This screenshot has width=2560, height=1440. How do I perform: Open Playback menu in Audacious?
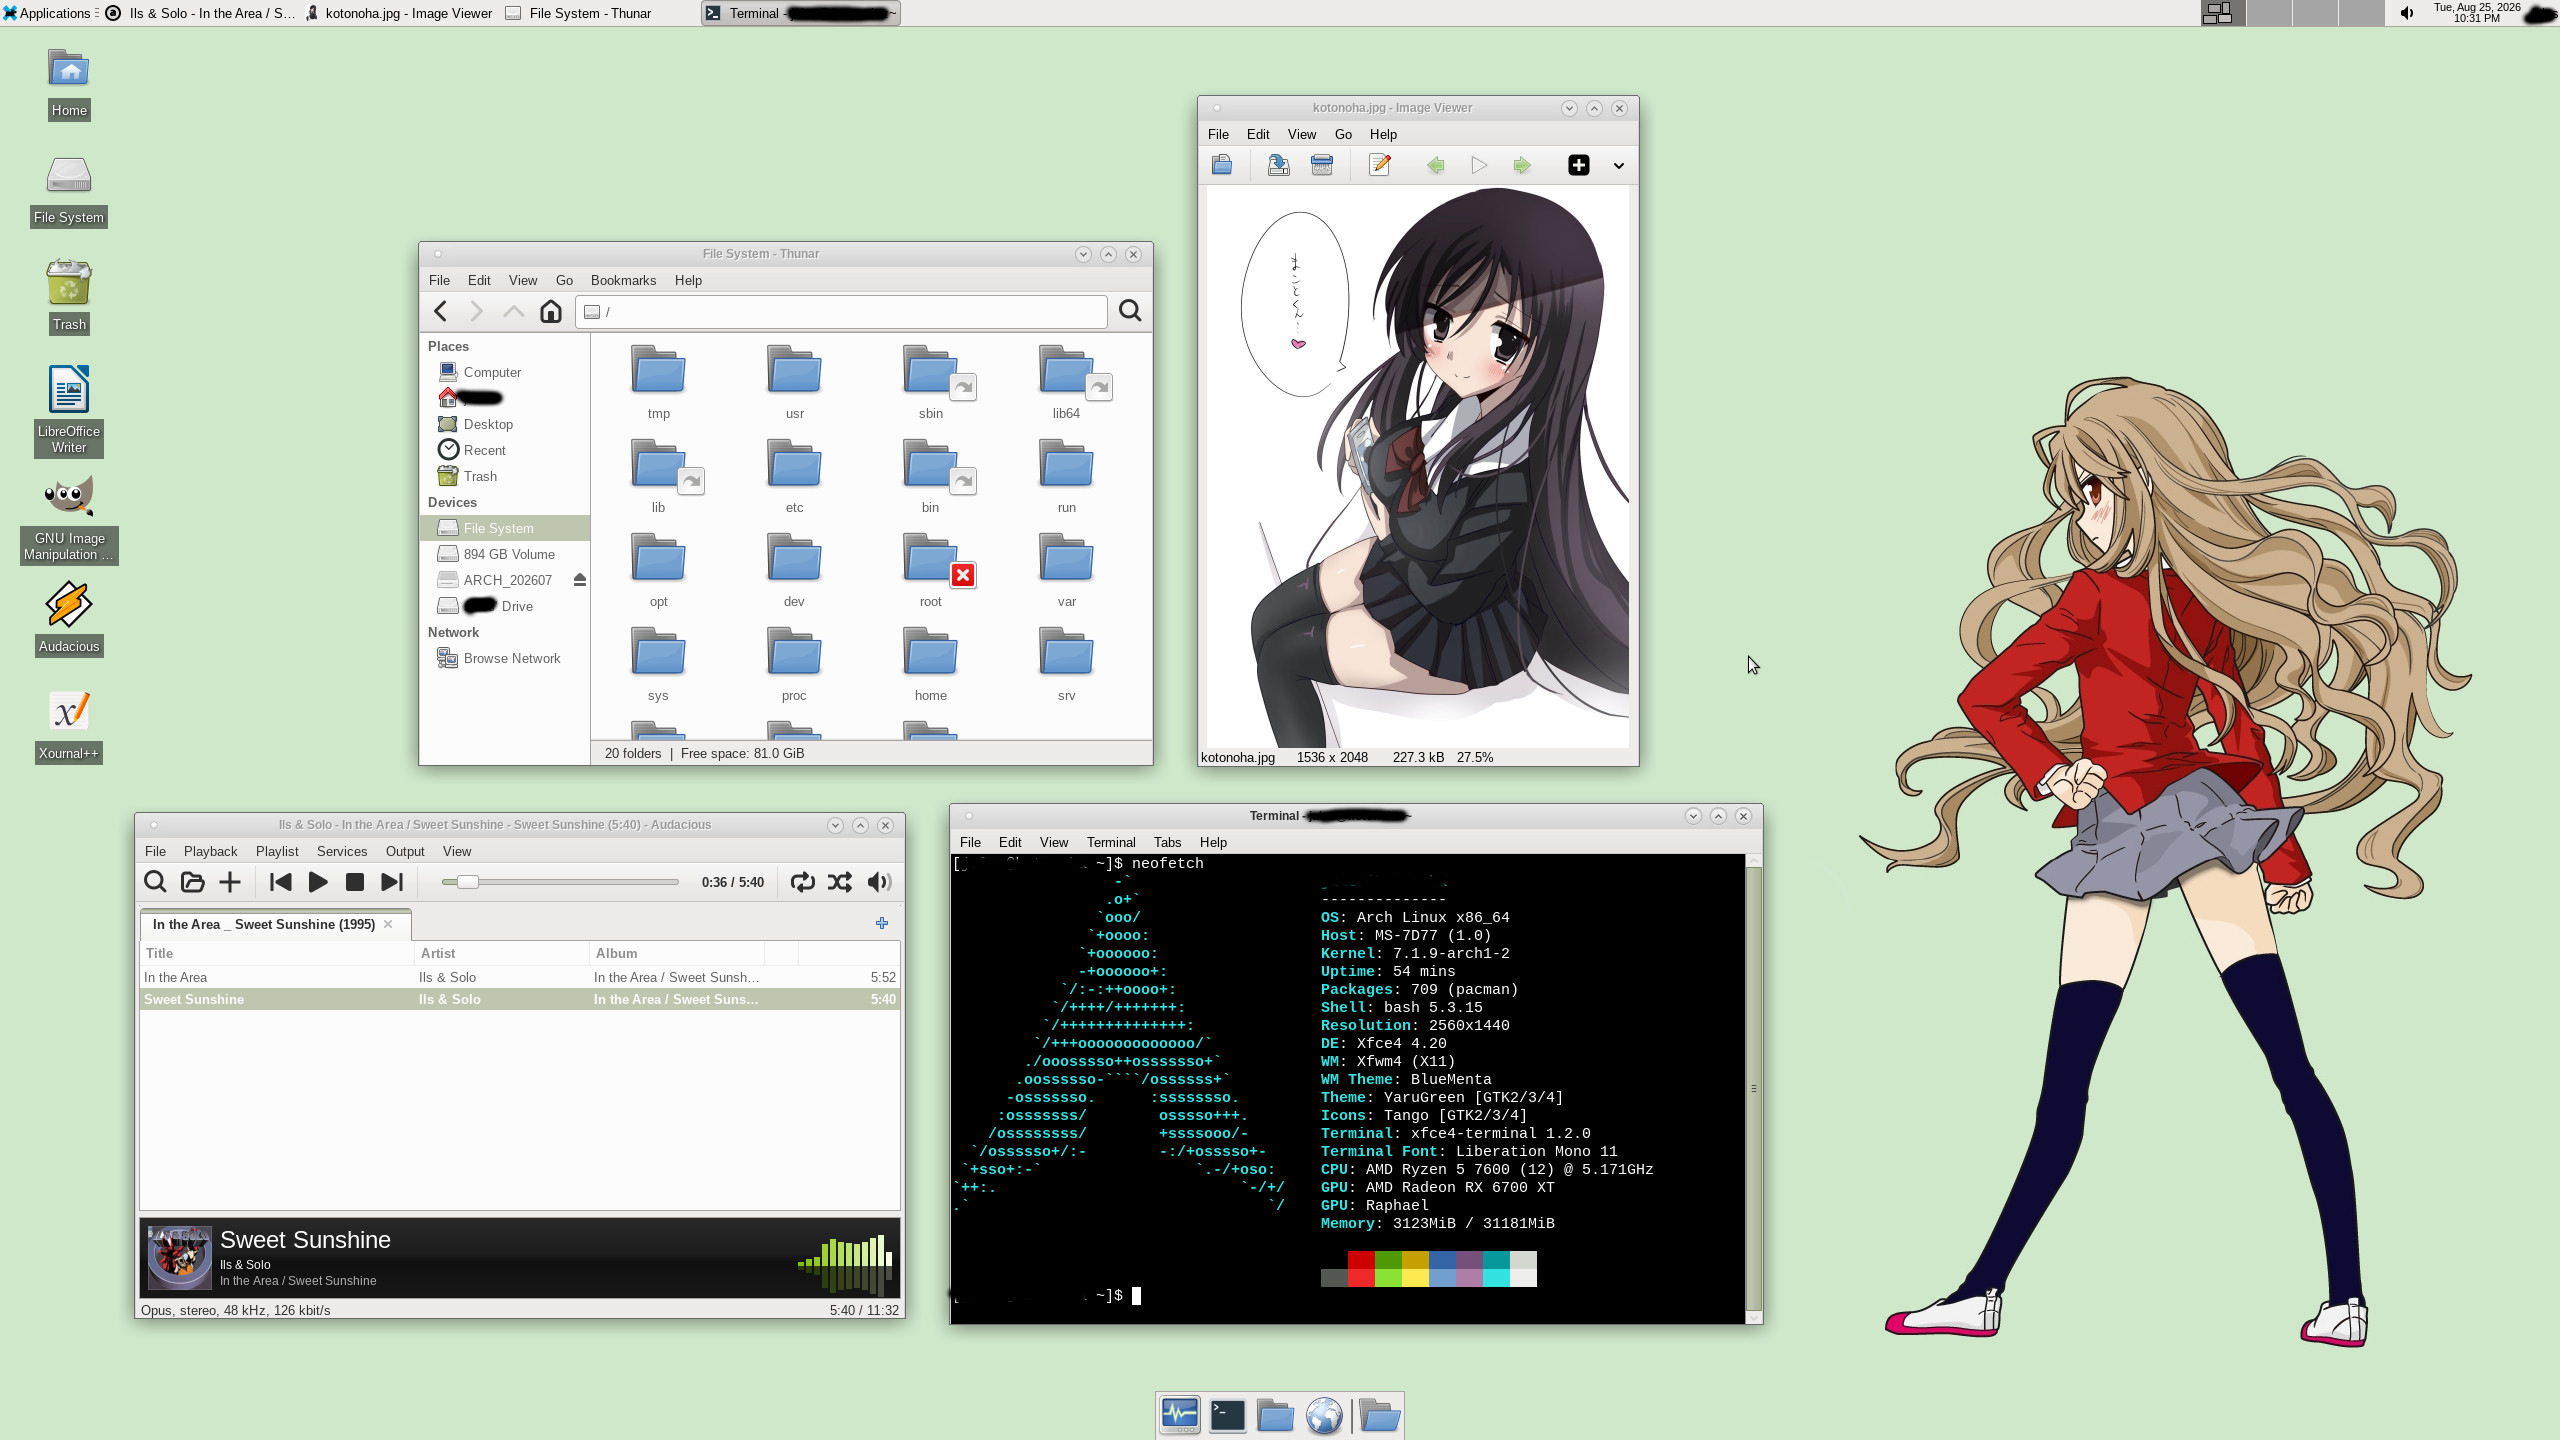click(210, 851)
